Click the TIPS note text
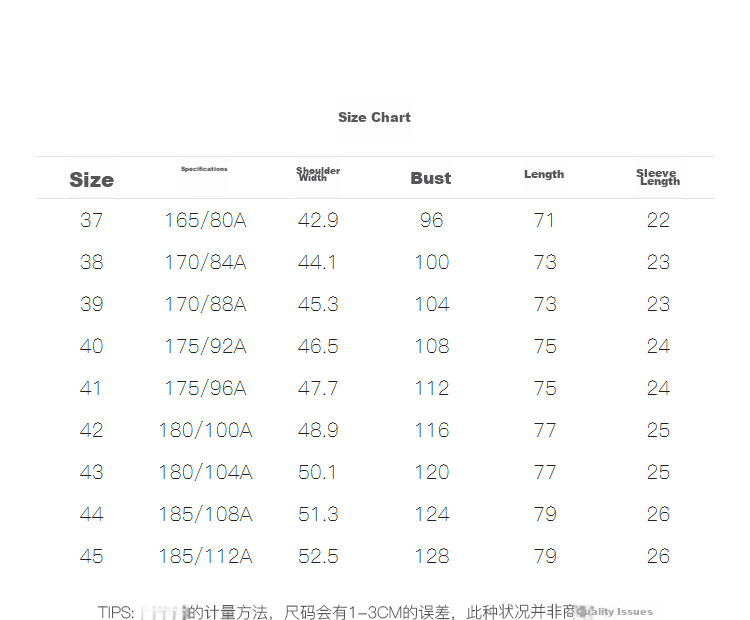 click(x=336, y=612)
